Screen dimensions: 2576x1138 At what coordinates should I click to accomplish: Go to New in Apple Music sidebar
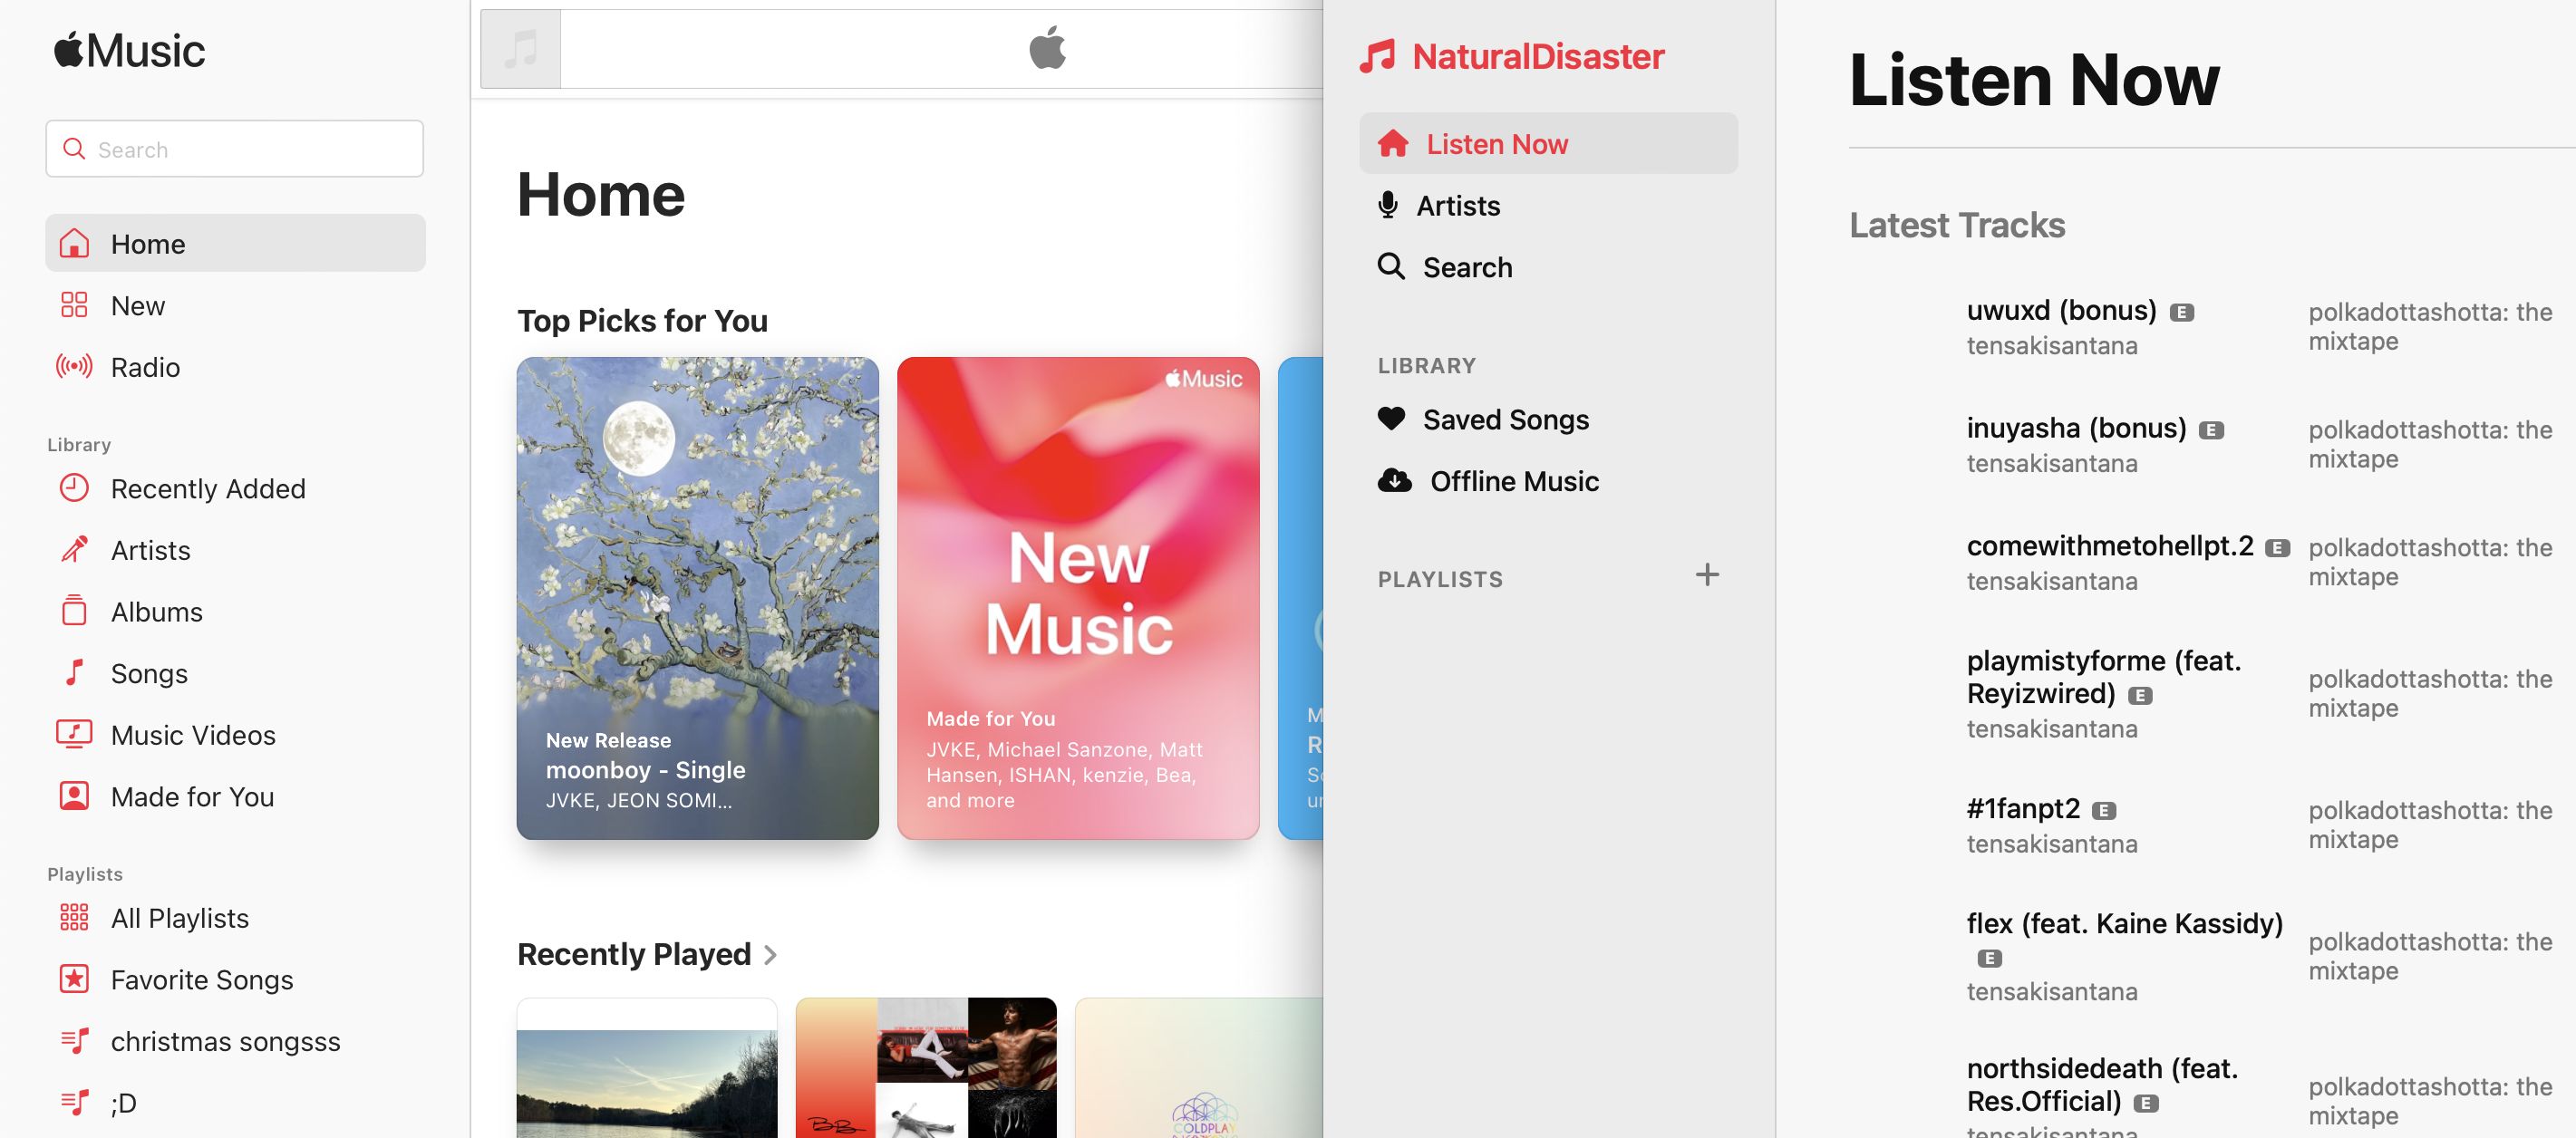[x=235, y=305]
